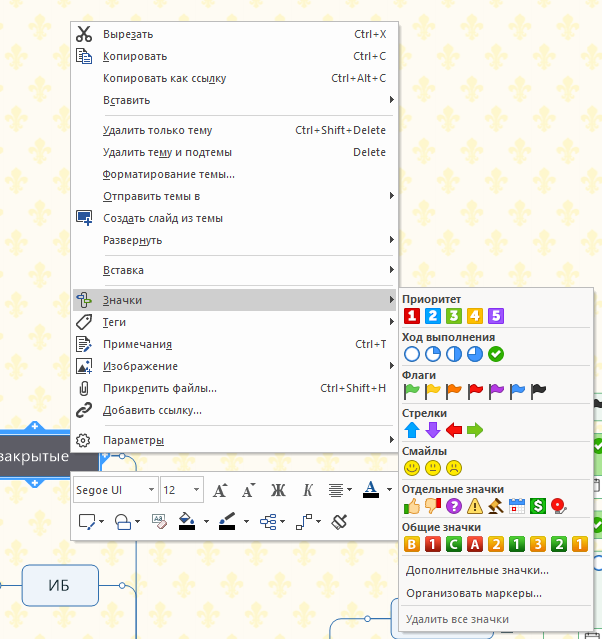Add the yellow flag icon
The width and height of the screenshot is (602, 639).
point(433,392)
